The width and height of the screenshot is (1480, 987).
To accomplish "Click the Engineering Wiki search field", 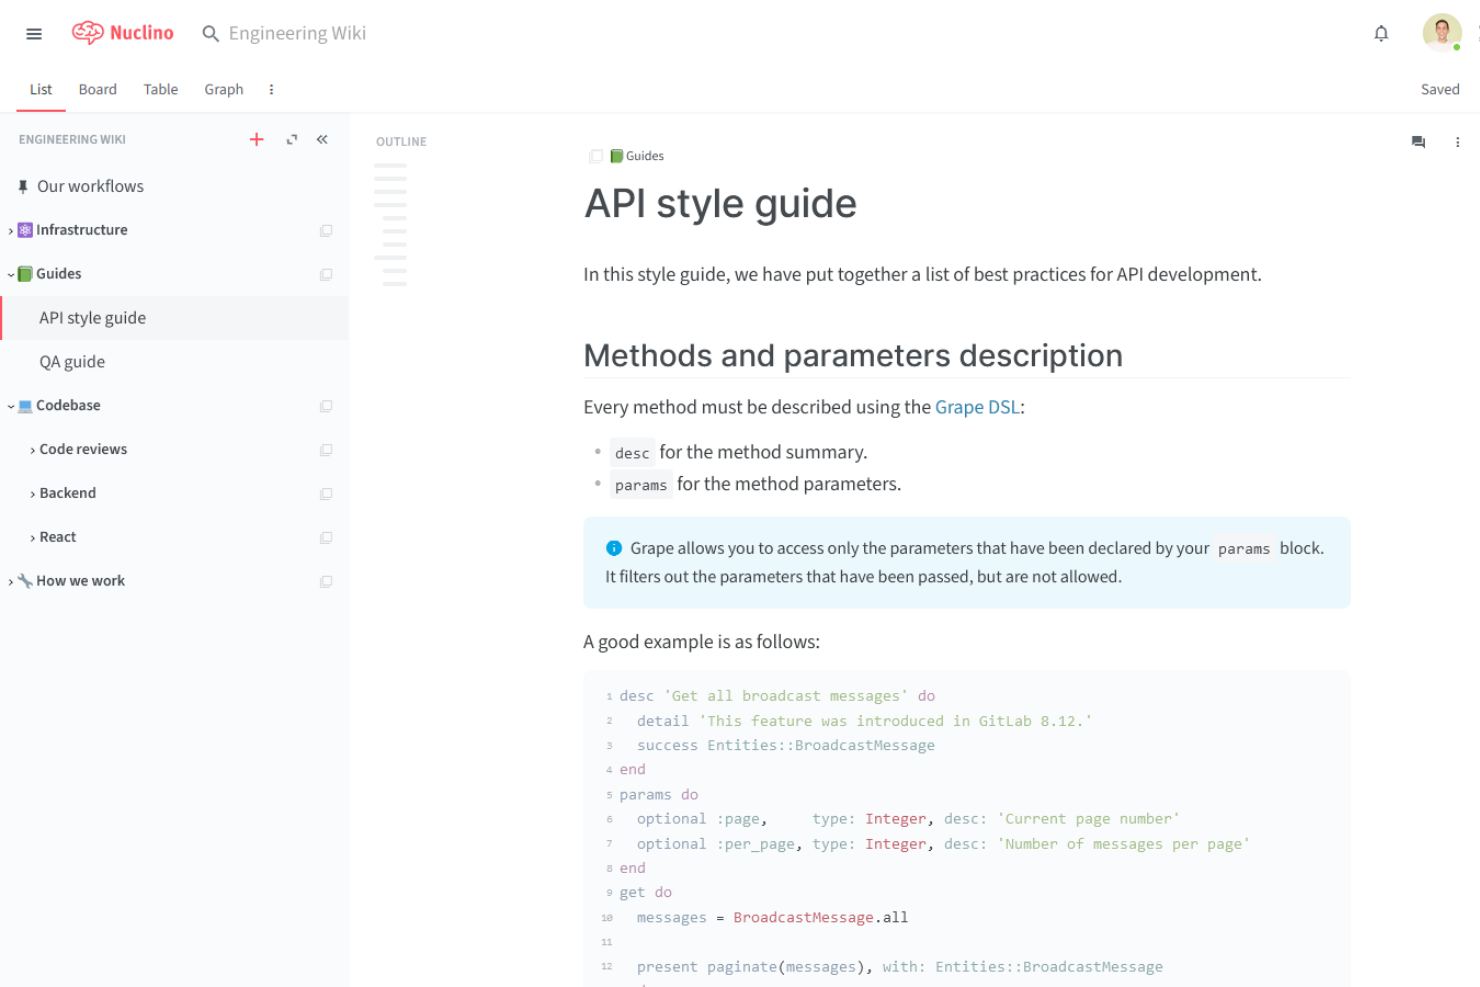I will tap(297, 34).
